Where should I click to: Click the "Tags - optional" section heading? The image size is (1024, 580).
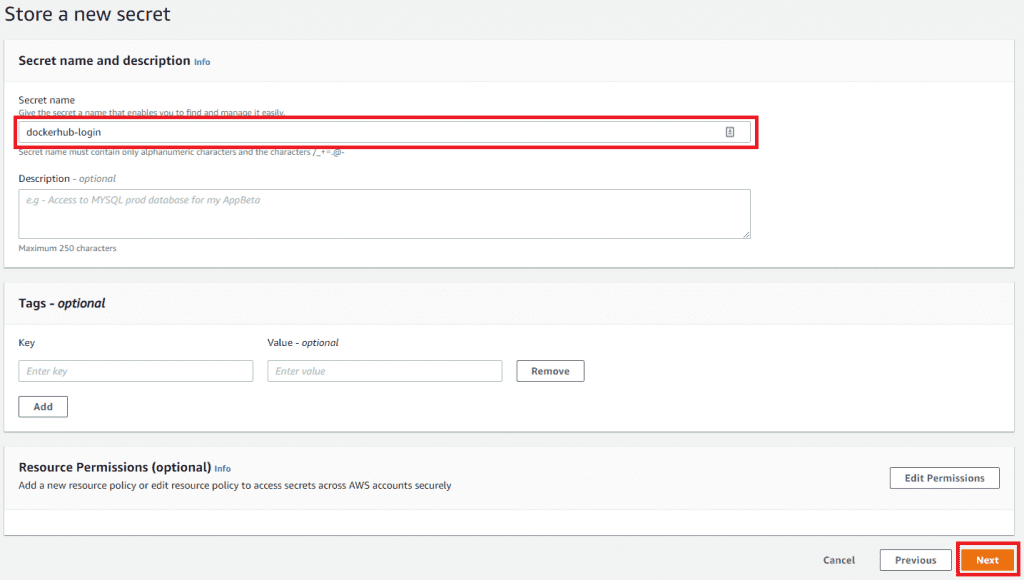coord(62,303)
